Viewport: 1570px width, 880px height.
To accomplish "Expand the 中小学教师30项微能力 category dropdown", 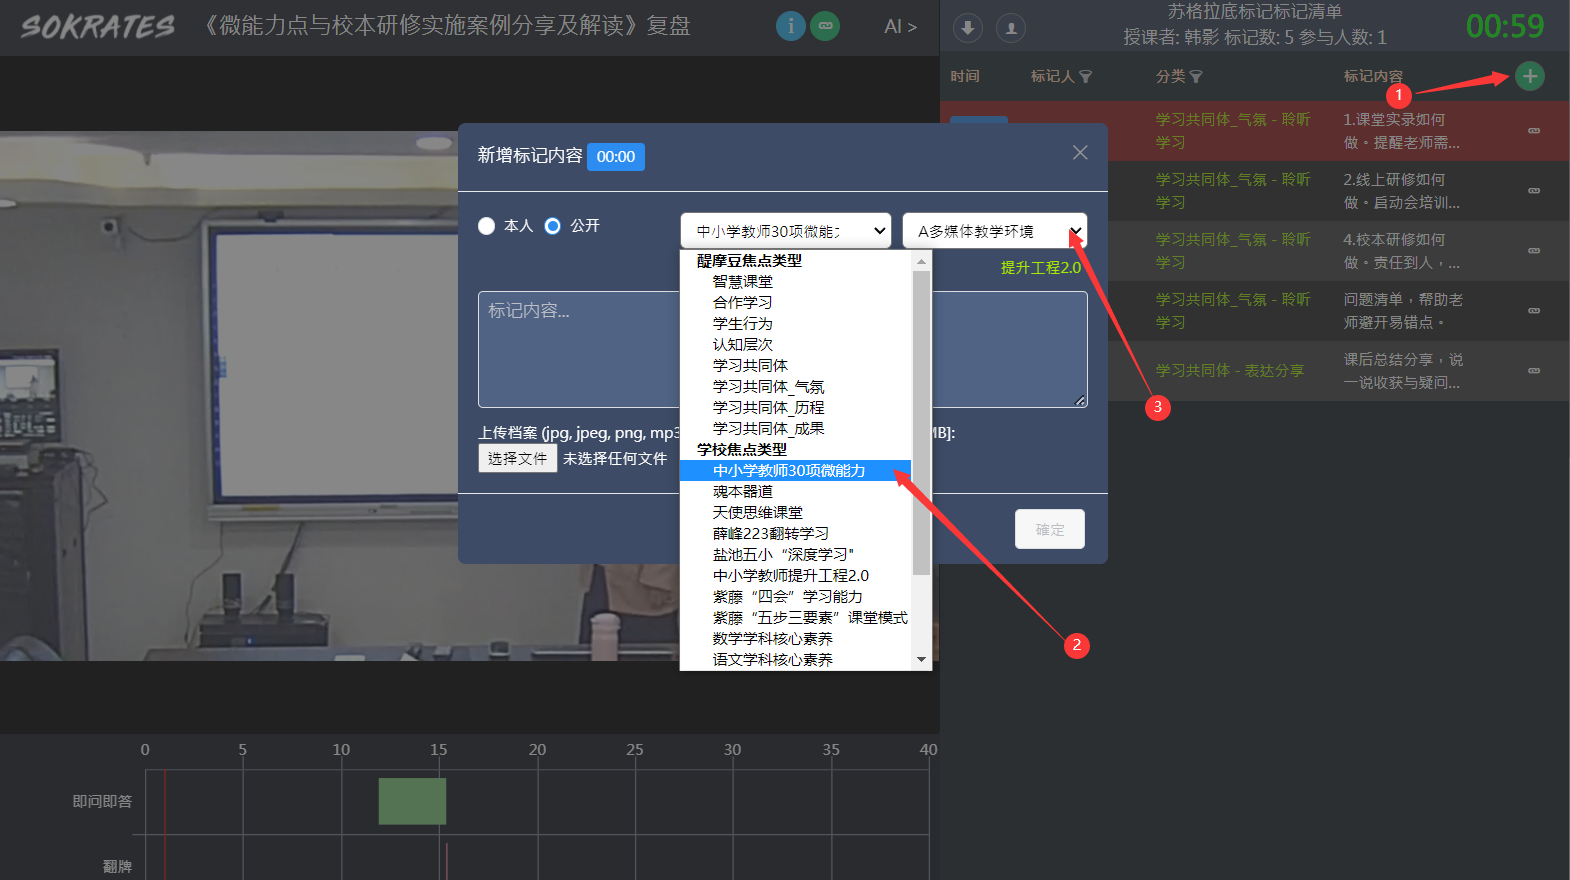I will 785,231.
